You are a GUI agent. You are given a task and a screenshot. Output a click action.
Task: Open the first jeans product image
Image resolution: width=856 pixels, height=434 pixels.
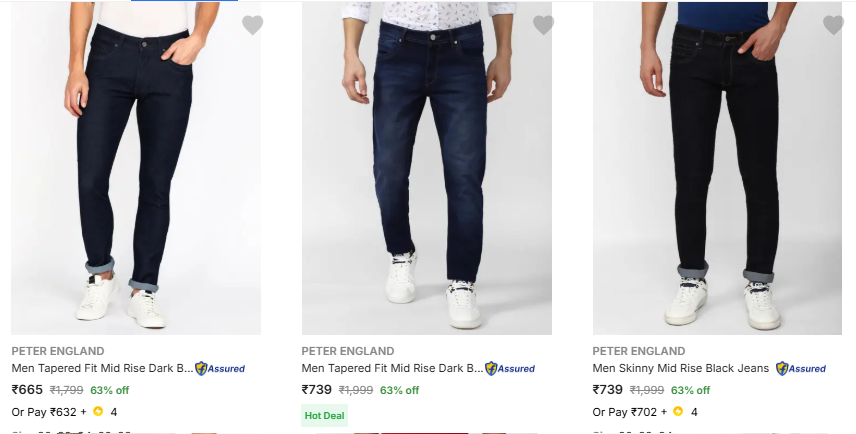pyautogui.click(x=136, y=170)
